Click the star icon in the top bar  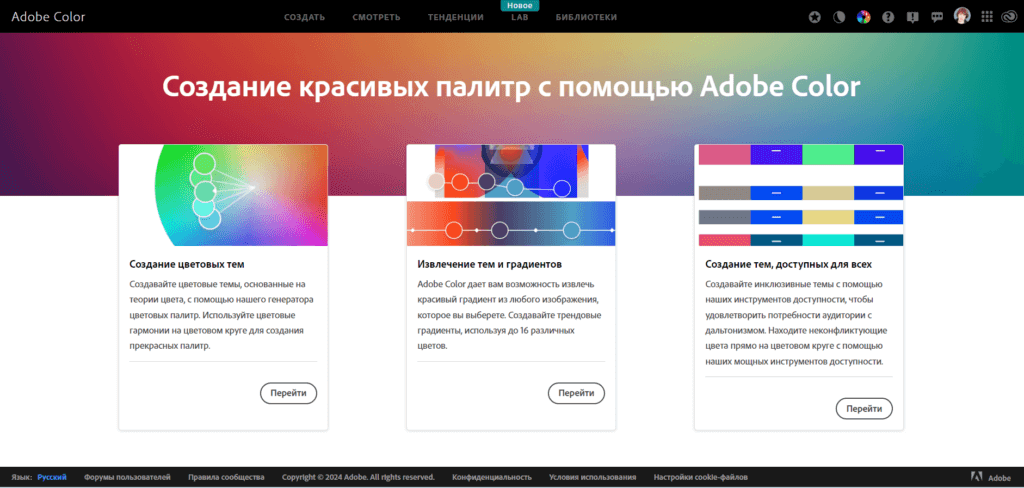click(x=814, y=18)
